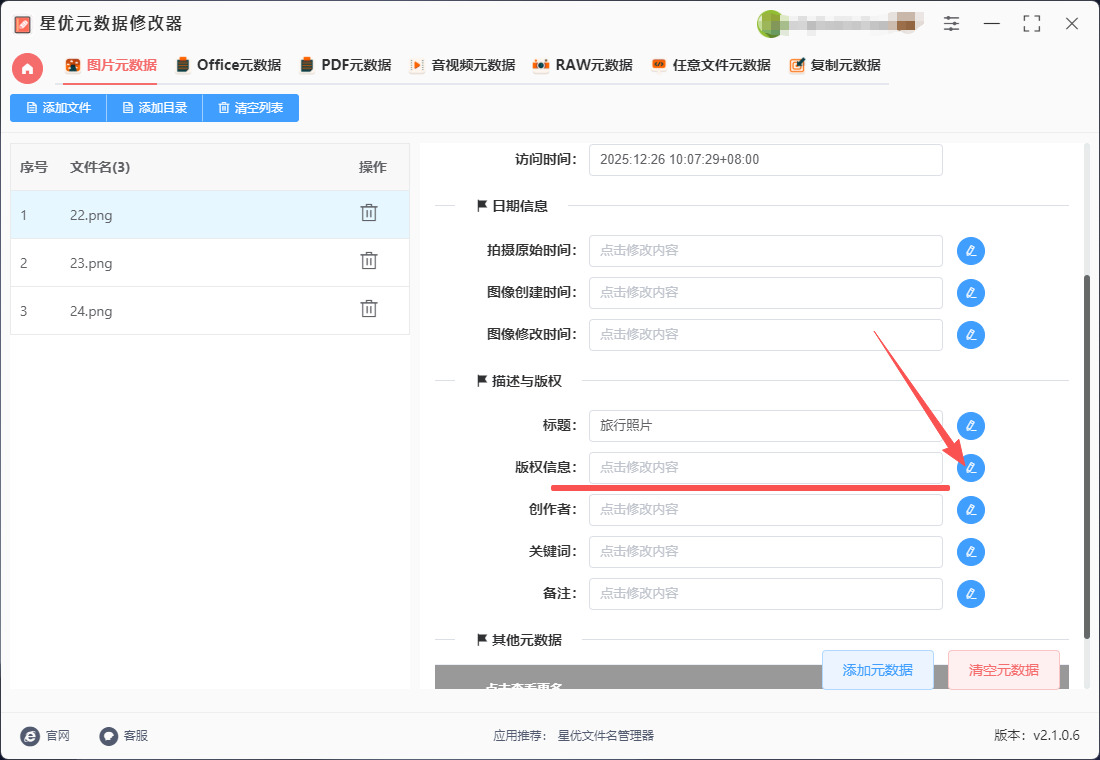This screenshot has height=760, width=1100.
Task: Click 添加文件 button
Action: [x=58, y=108]
